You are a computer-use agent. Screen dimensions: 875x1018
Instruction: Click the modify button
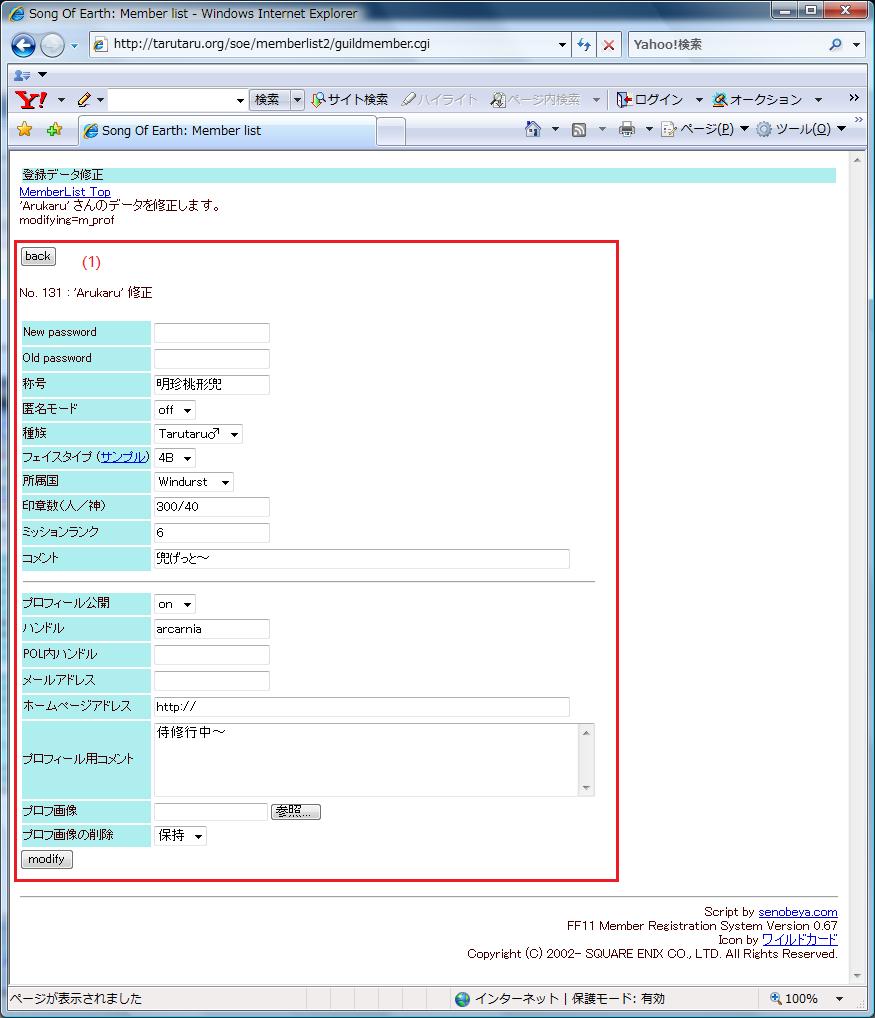46,859
